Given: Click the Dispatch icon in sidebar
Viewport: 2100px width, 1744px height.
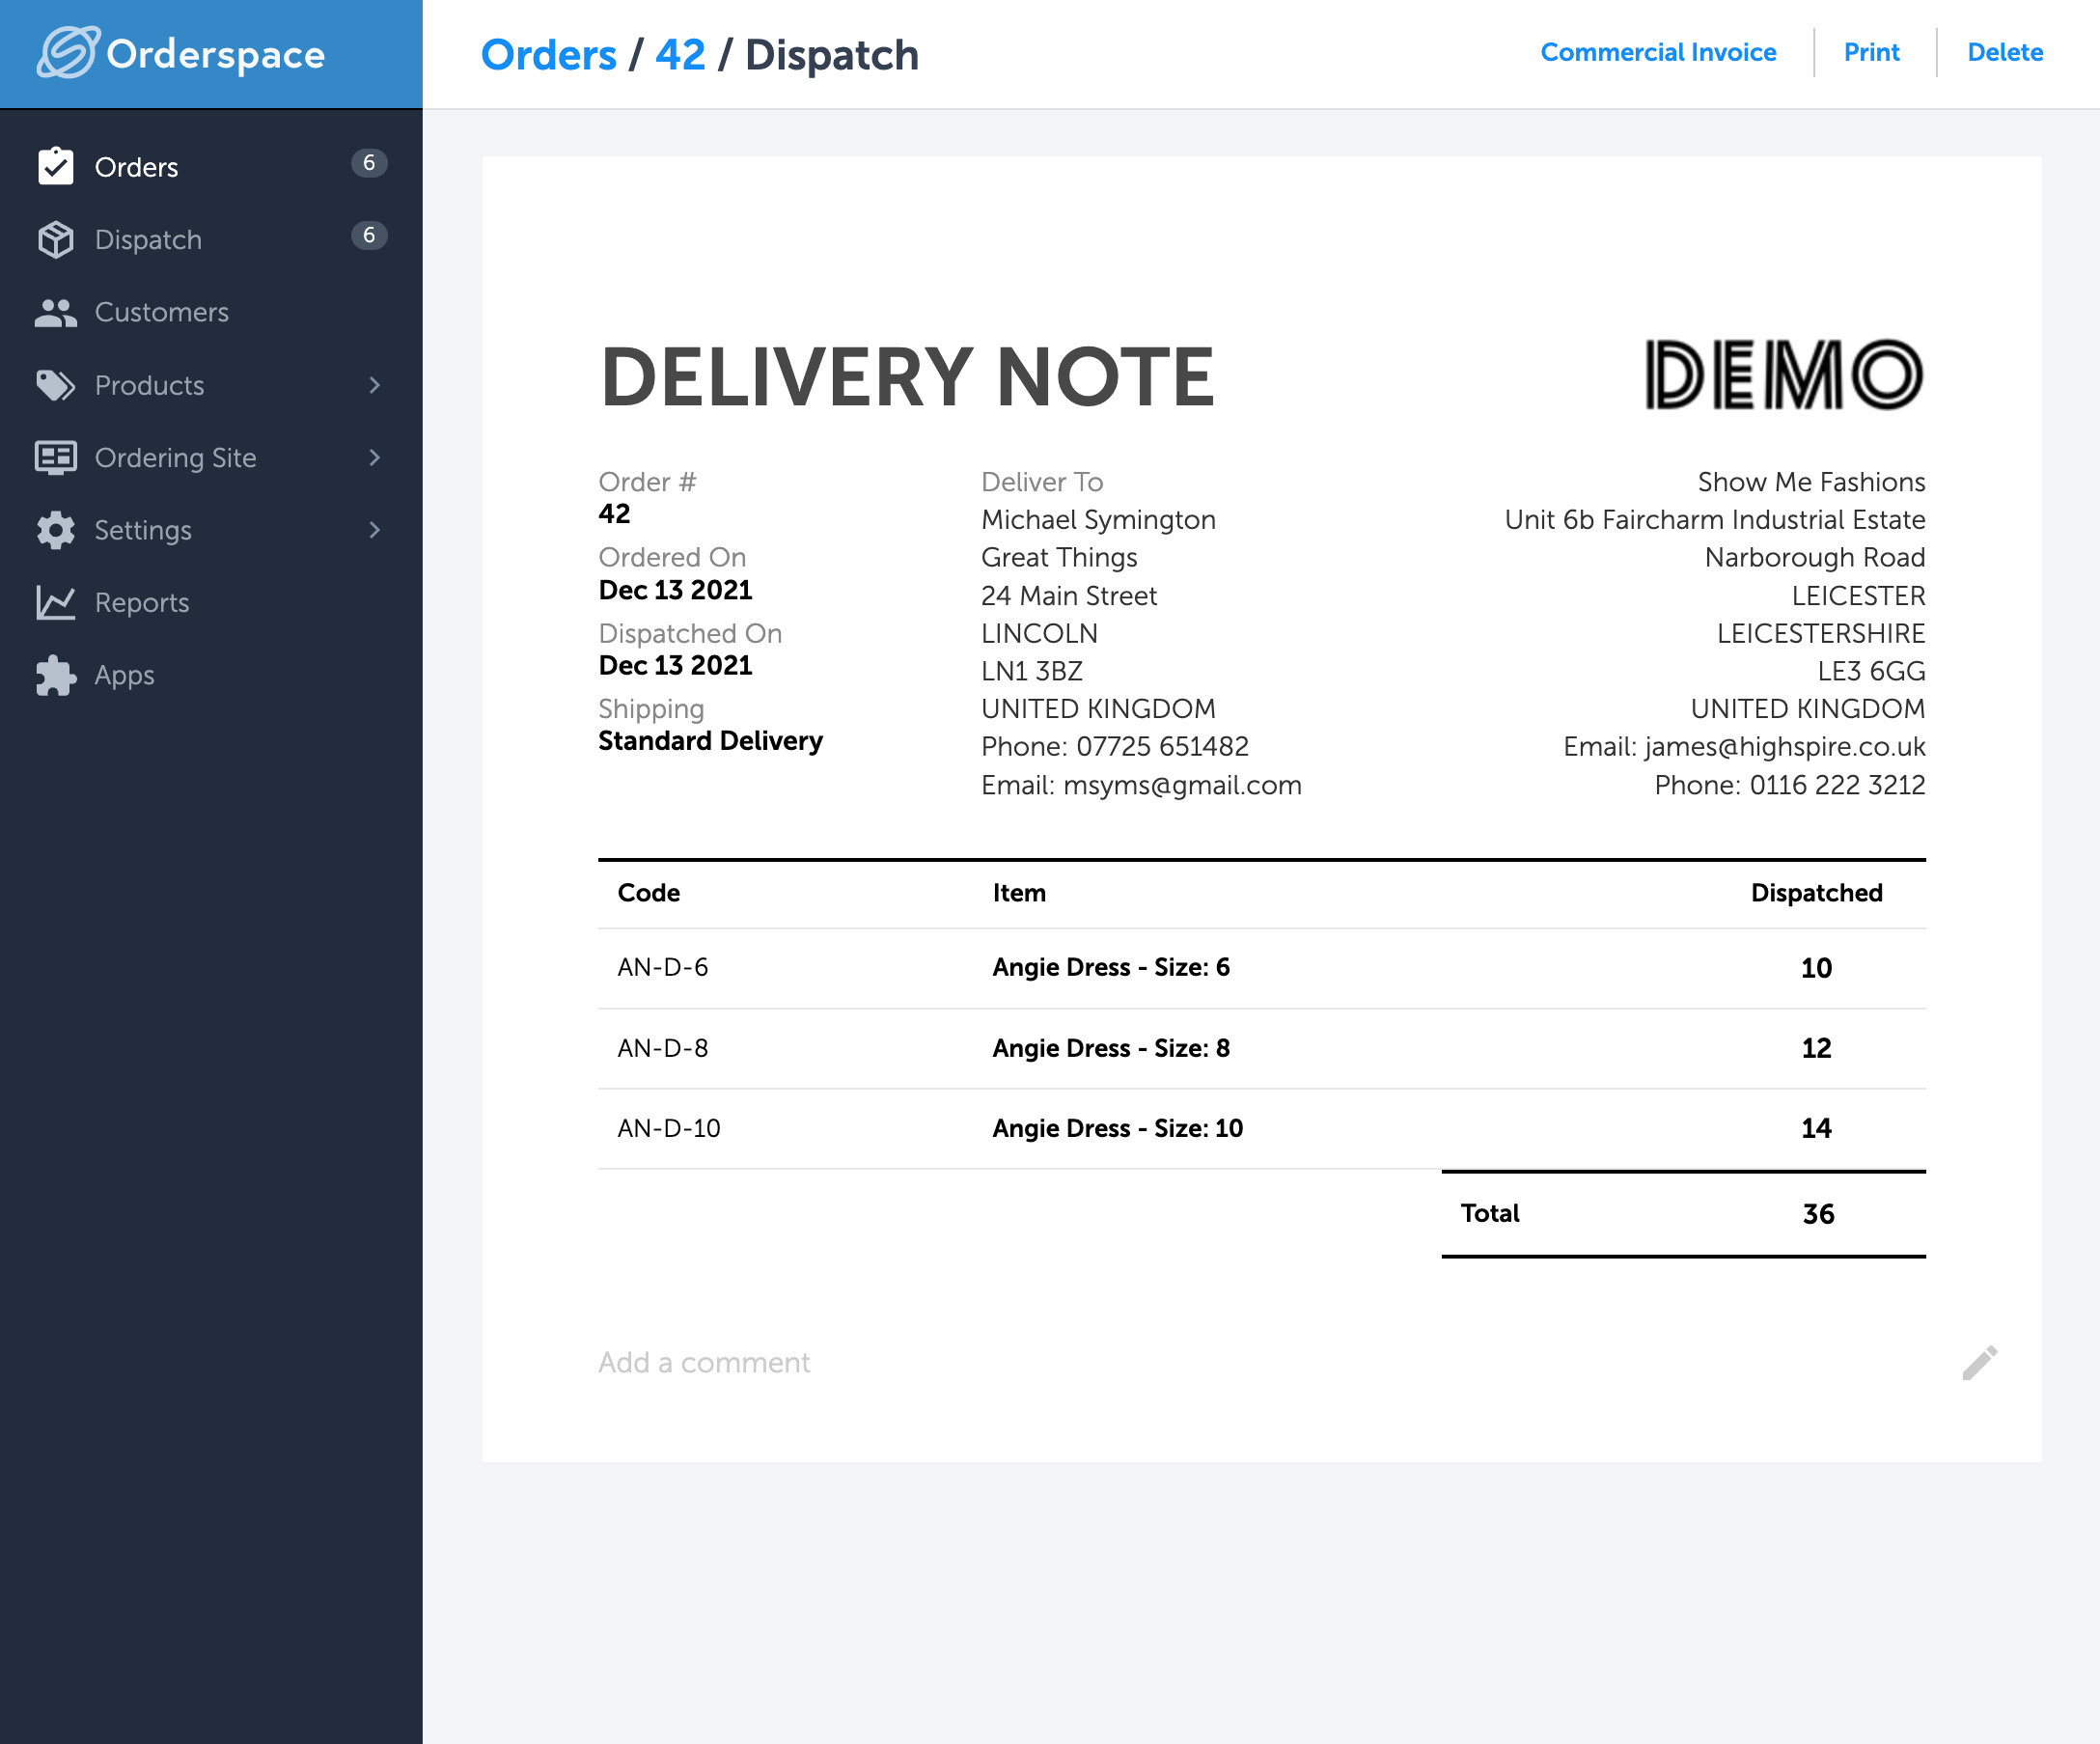Looking at the screenshot, I should [x=56, y=239].
